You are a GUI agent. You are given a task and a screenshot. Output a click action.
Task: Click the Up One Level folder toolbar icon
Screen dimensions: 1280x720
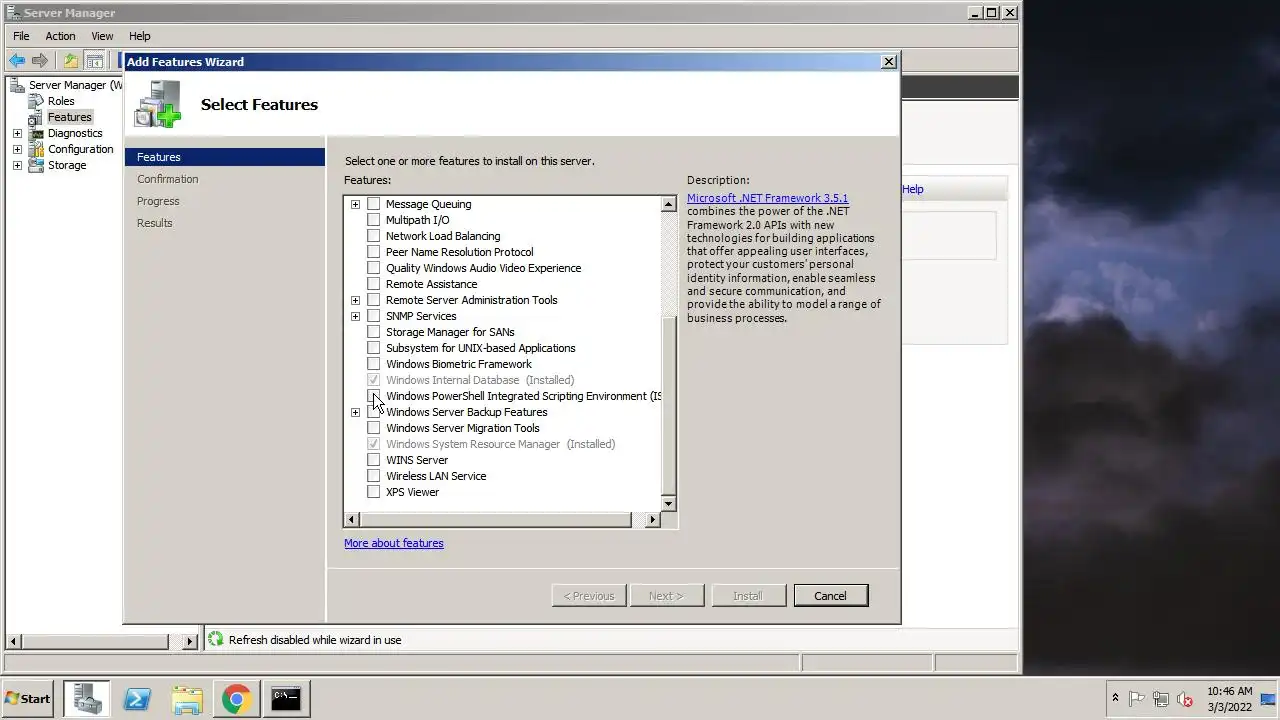point(70,61)
